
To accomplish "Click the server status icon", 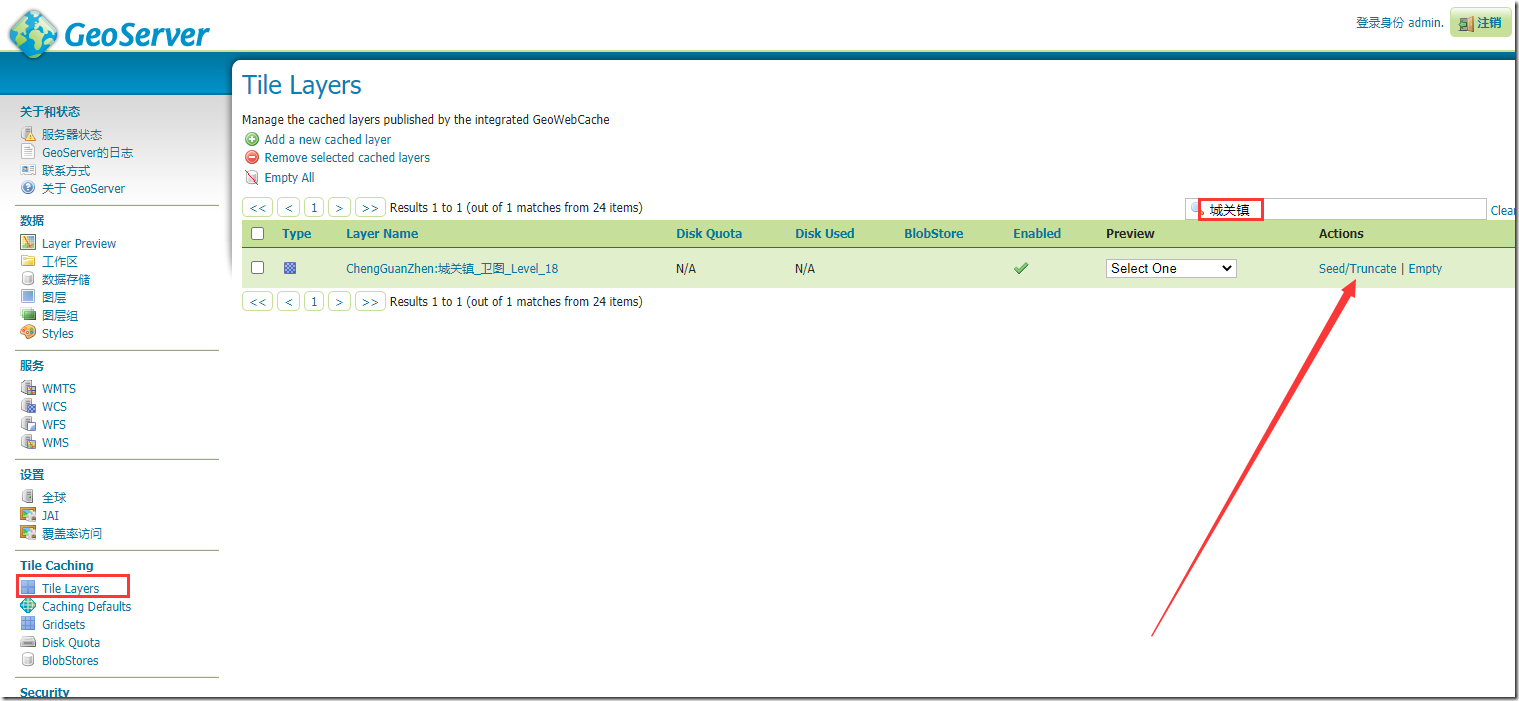I will point(28,134).
